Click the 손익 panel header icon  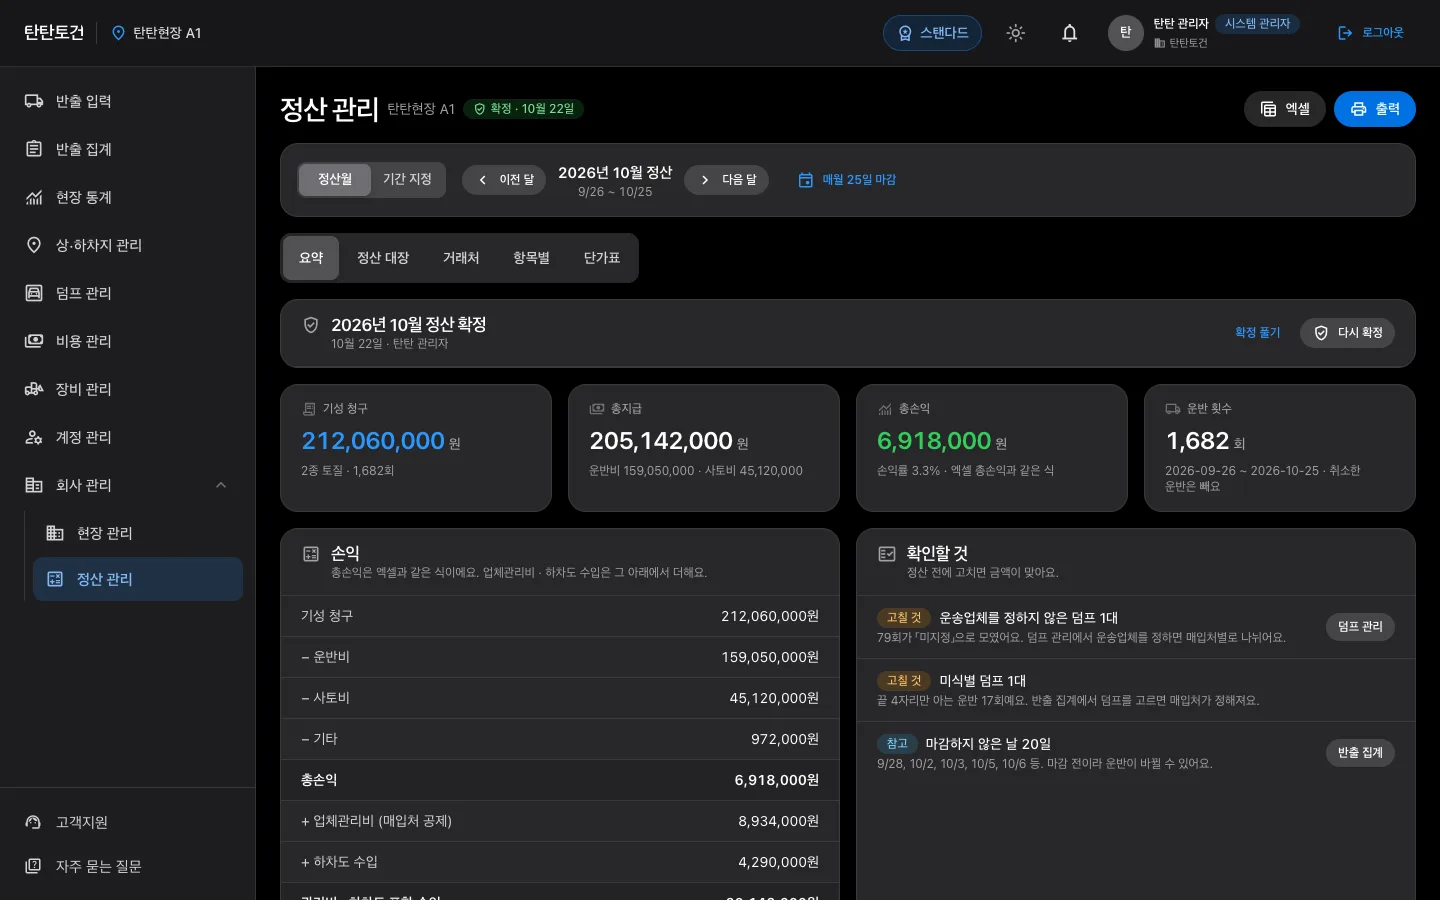pos(311,554)
